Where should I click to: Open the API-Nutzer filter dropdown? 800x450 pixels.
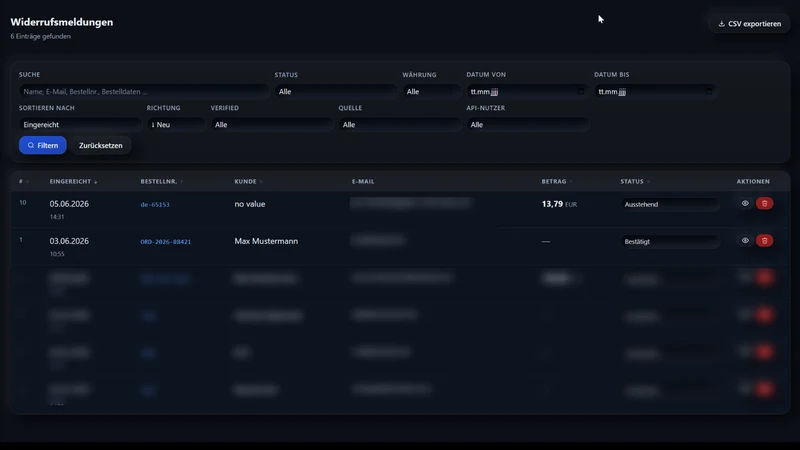coord(527,124)
